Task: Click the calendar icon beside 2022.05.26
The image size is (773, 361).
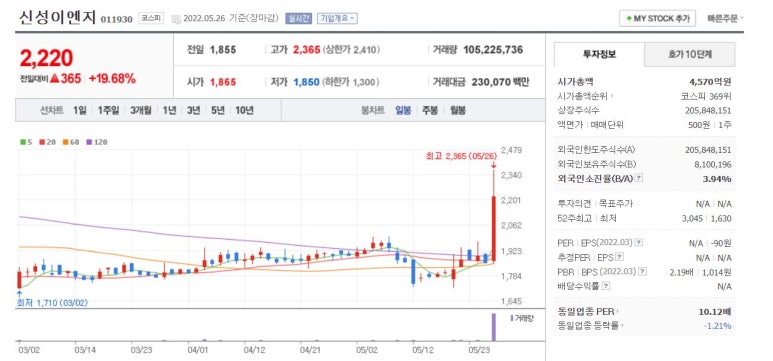Action: pyautogui.click(x=176, y=19)
